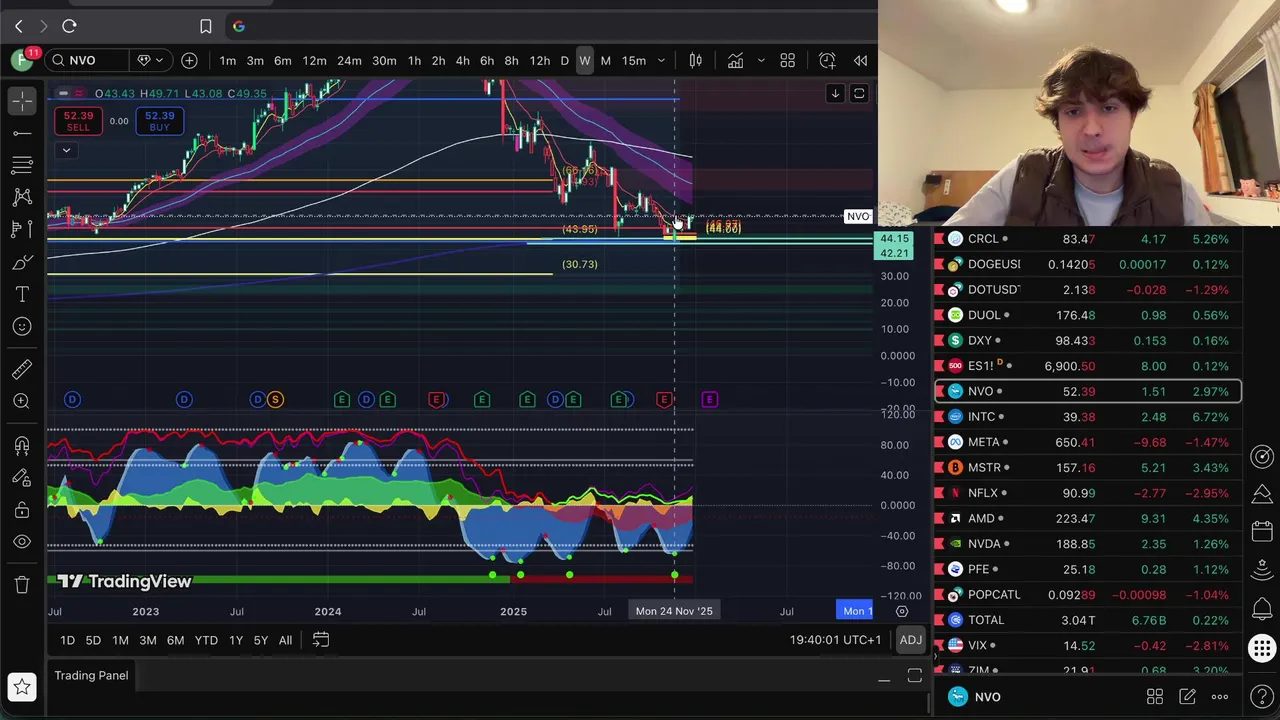Open the emoji icons tool

coord(22,326)
